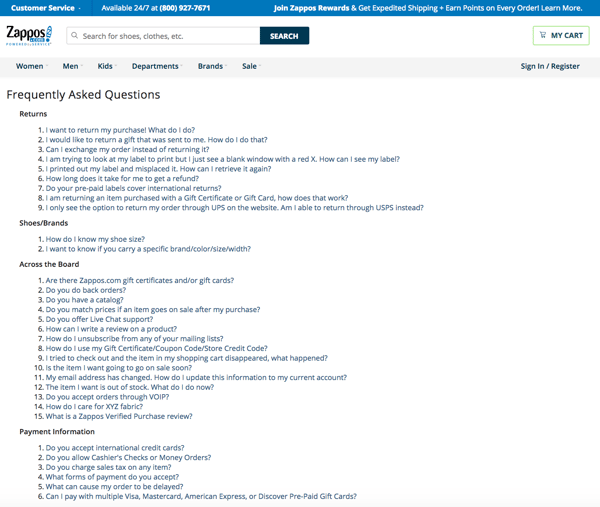Click the magnifying glass search icon
600x507 pixels.
(x=75, y=36)
